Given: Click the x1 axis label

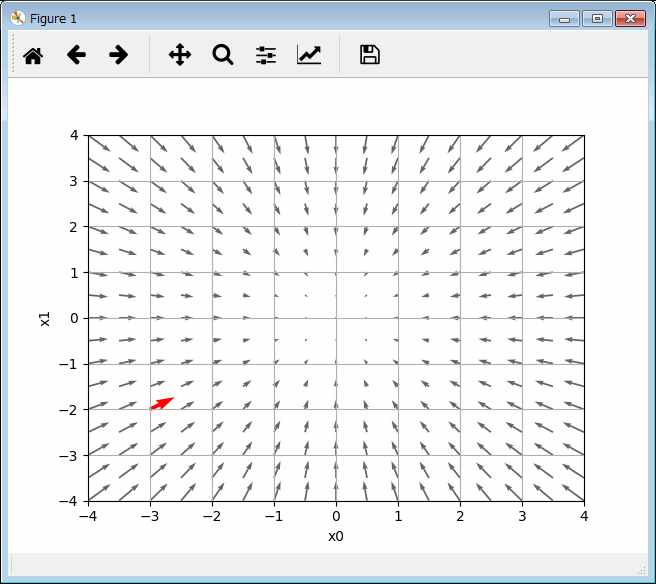Looking at the screenshot, I should coord(44,318).
